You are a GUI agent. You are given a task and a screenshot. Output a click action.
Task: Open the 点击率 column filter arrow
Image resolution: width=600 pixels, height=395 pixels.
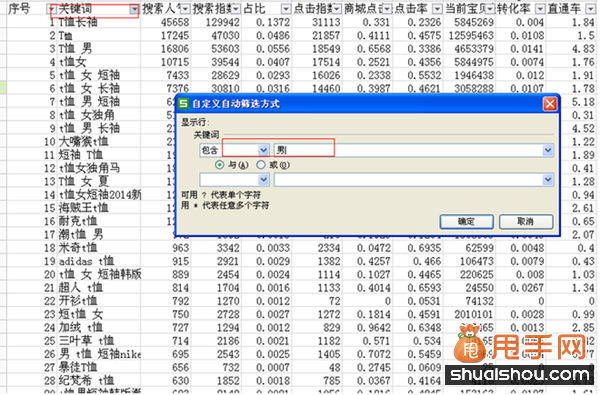[x=437, y=9]
